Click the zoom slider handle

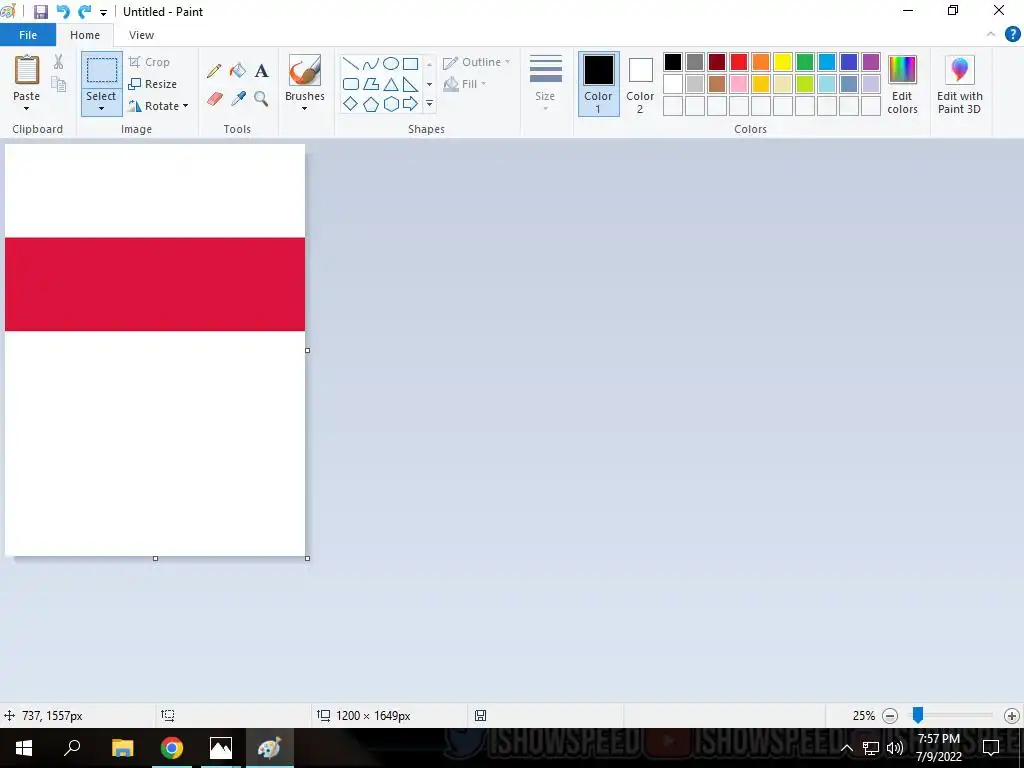coord(918,715)
